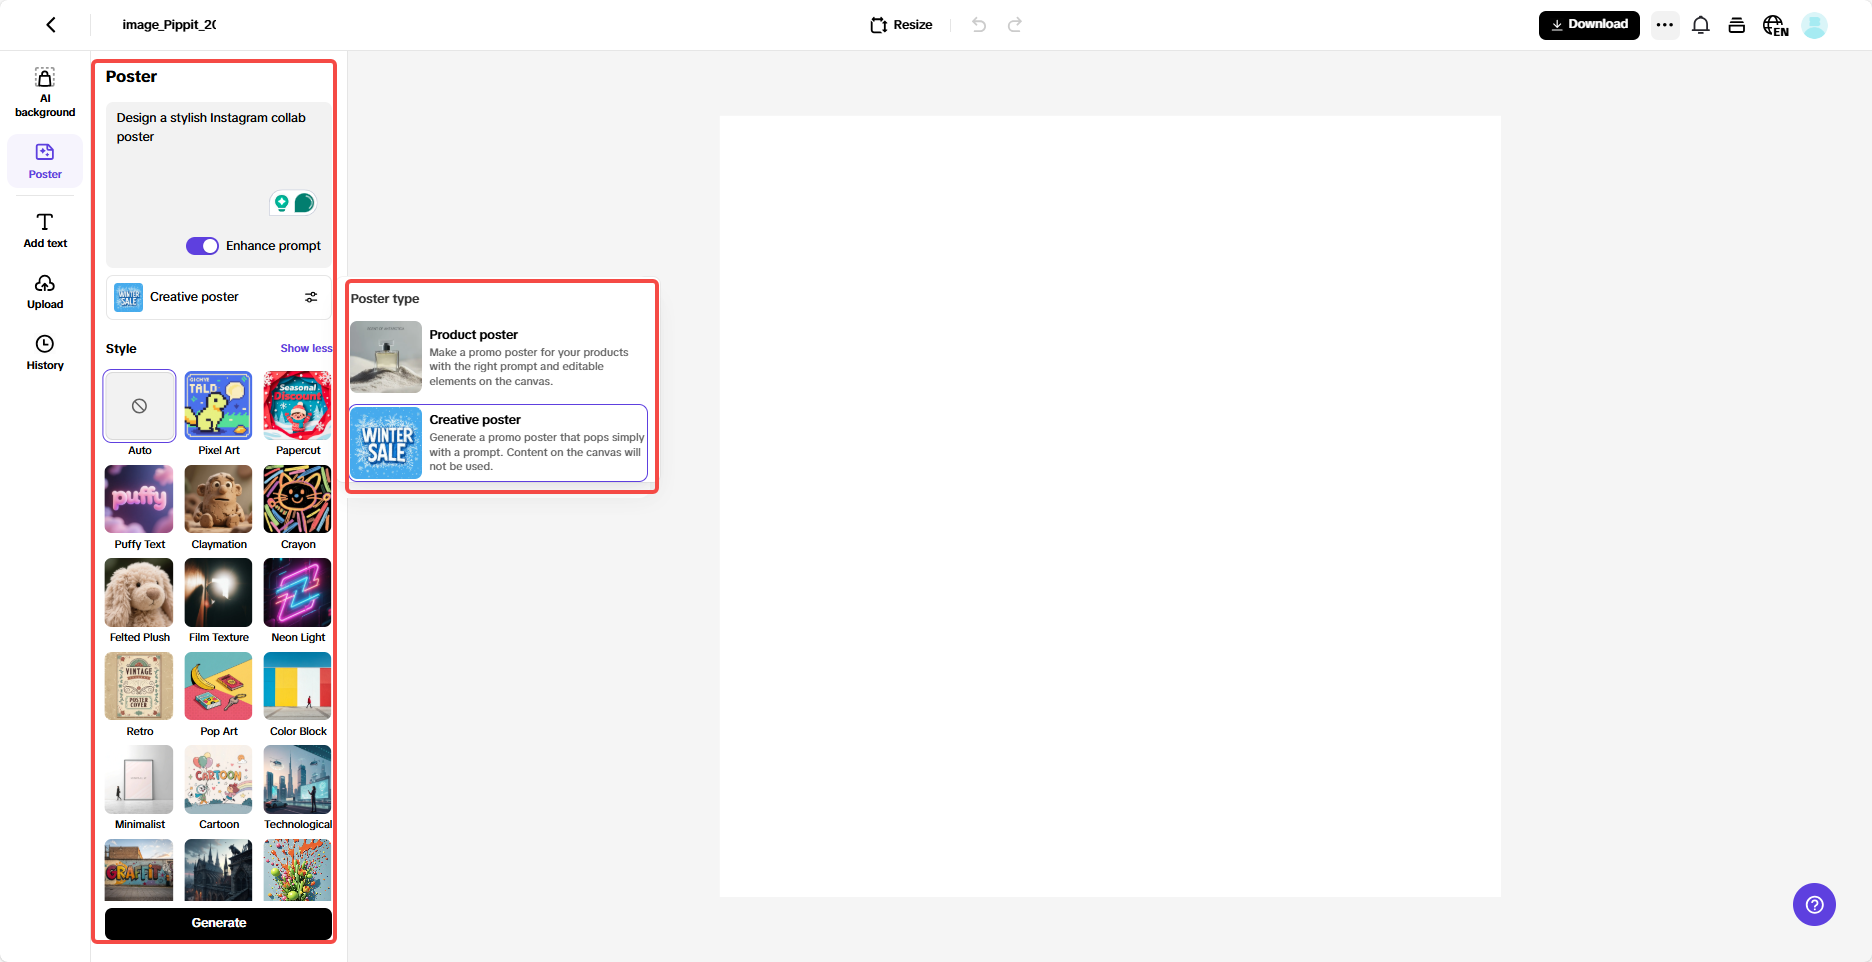Viewport: 1872px width, 962px height.
Task: Click the Generate button
Action: coord(218,923)
